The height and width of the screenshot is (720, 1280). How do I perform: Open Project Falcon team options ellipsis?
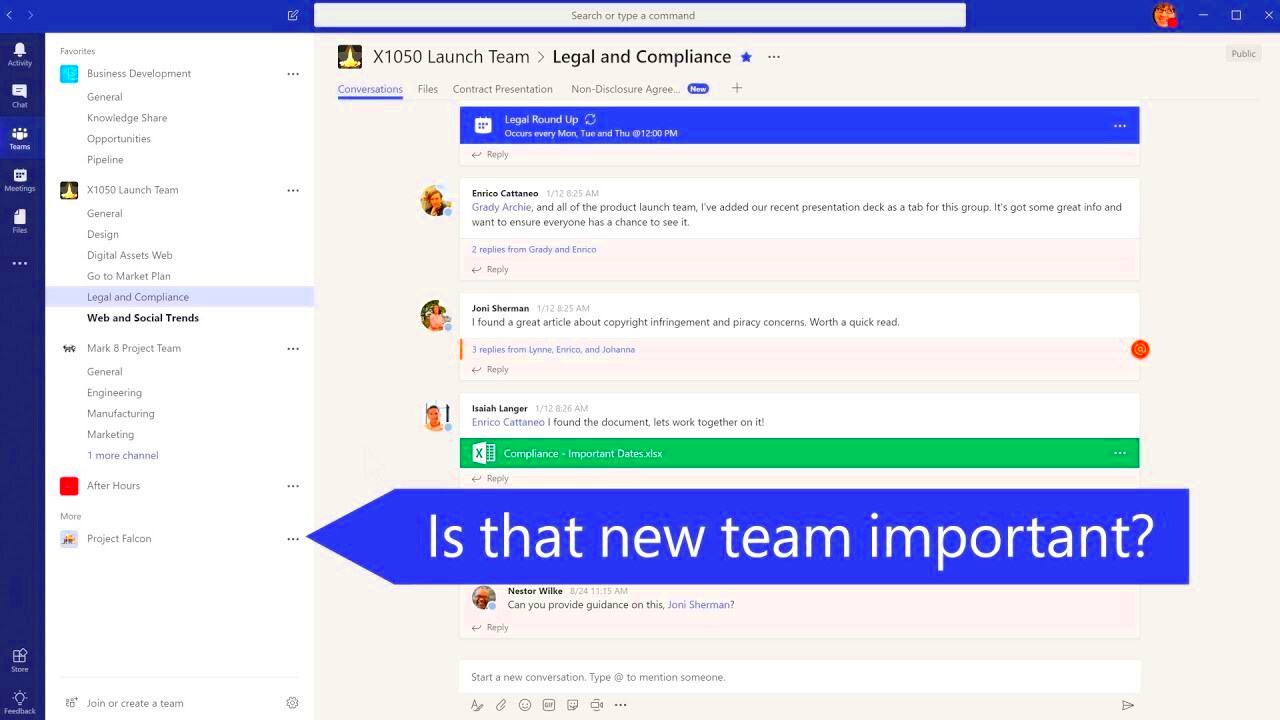click(293, 539)
